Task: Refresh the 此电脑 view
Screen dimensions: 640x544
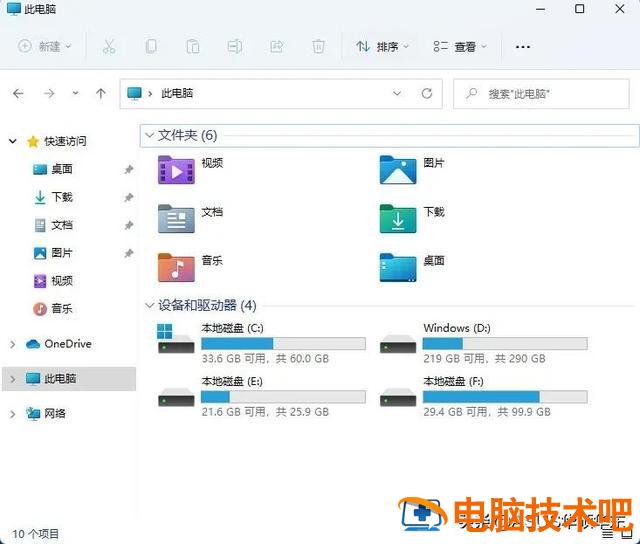Action: 427,93
